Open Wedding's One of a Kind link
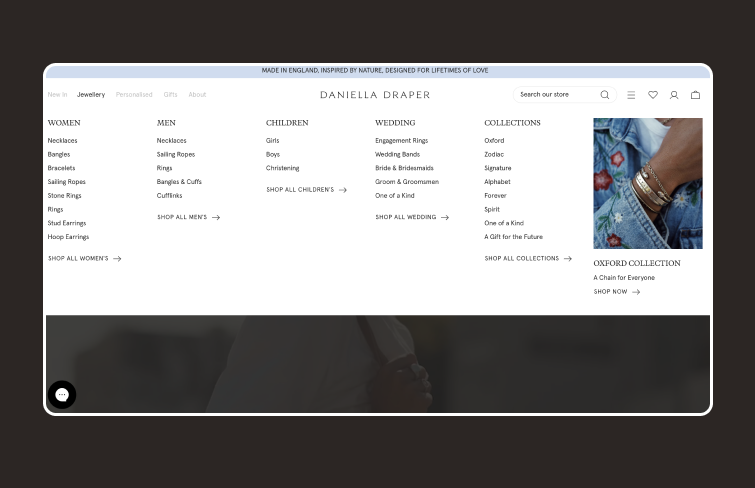This screenshot has height=488, width=755. pyautogui.click(x=395, y=196)
